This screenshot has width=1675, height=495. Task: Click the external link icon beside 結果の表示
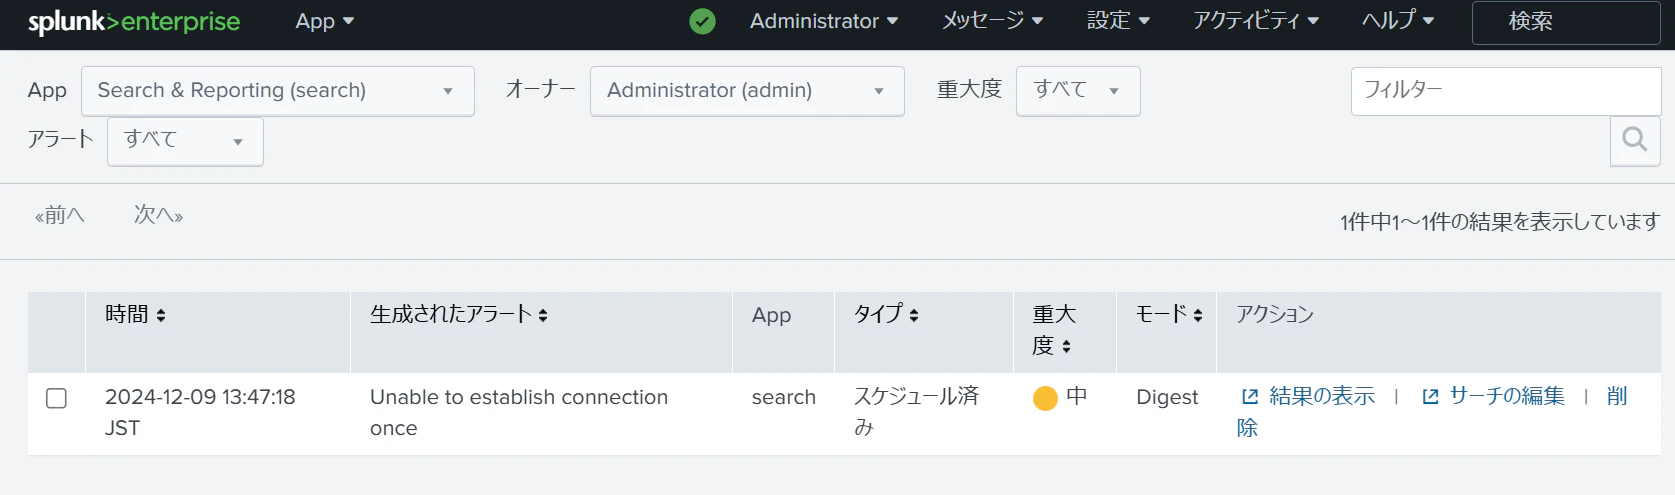[1249, 397]
